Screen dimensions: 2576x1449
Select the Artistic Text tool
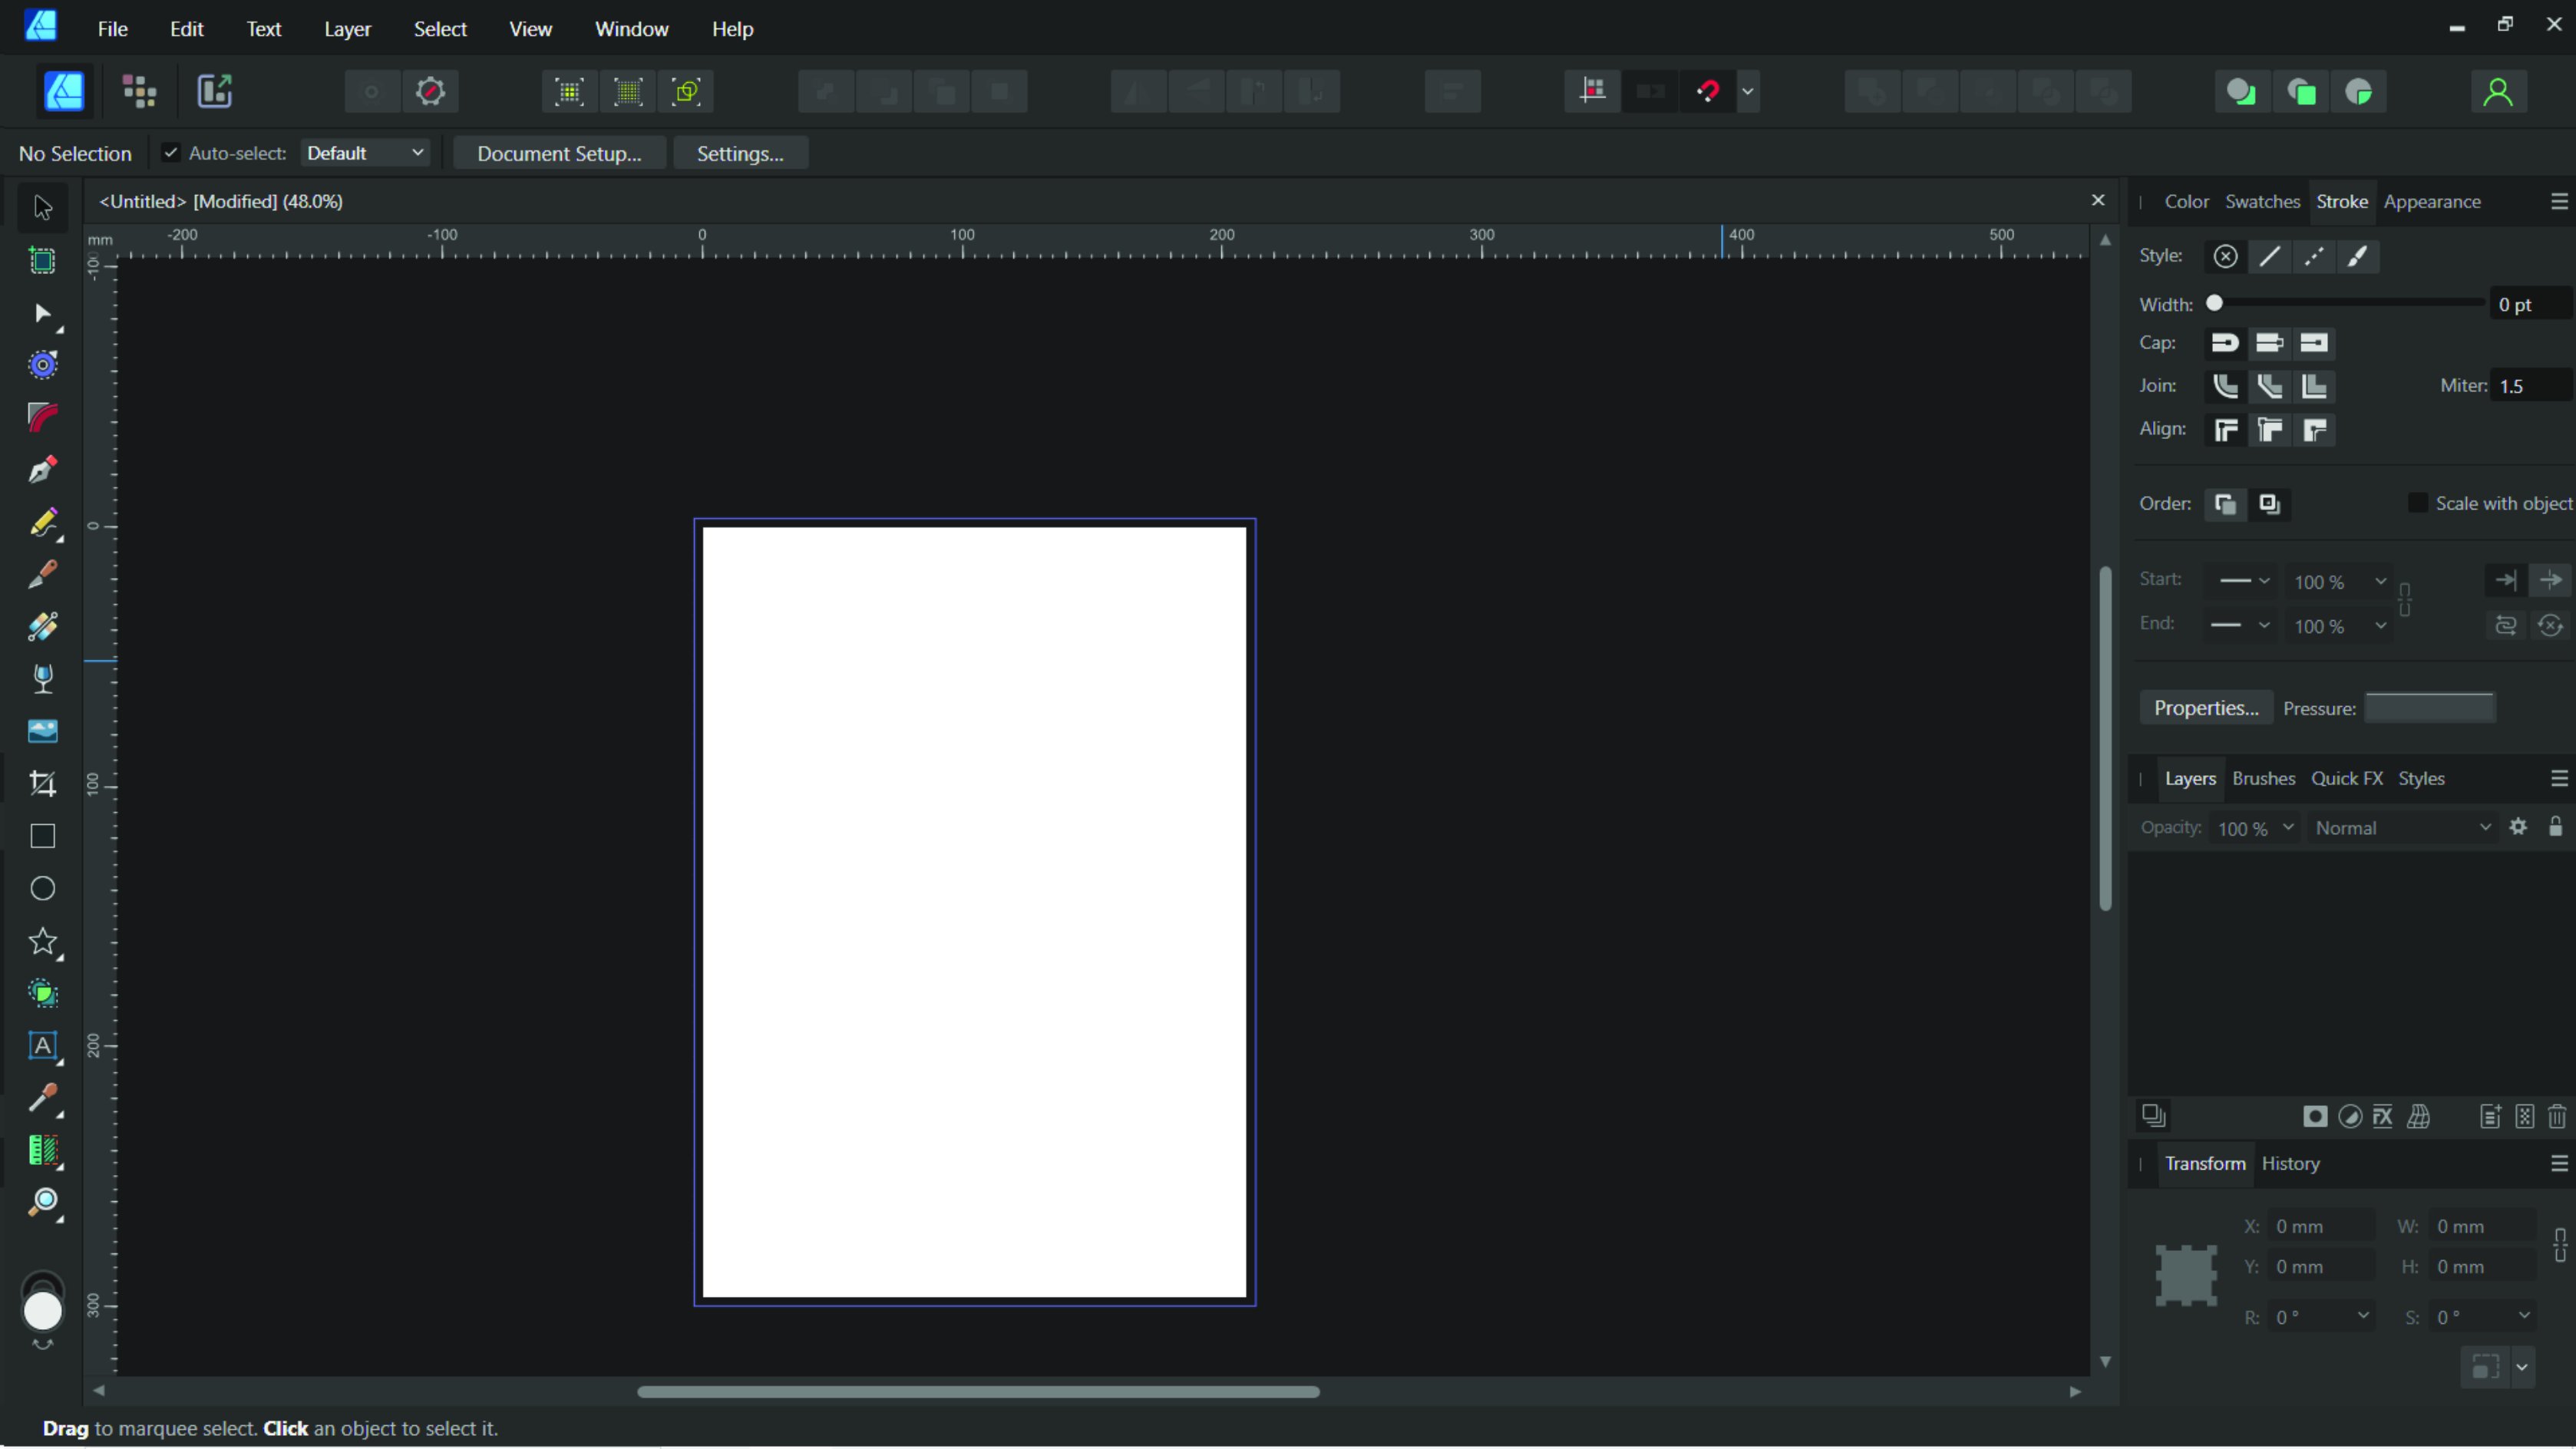coord(42,1046)
